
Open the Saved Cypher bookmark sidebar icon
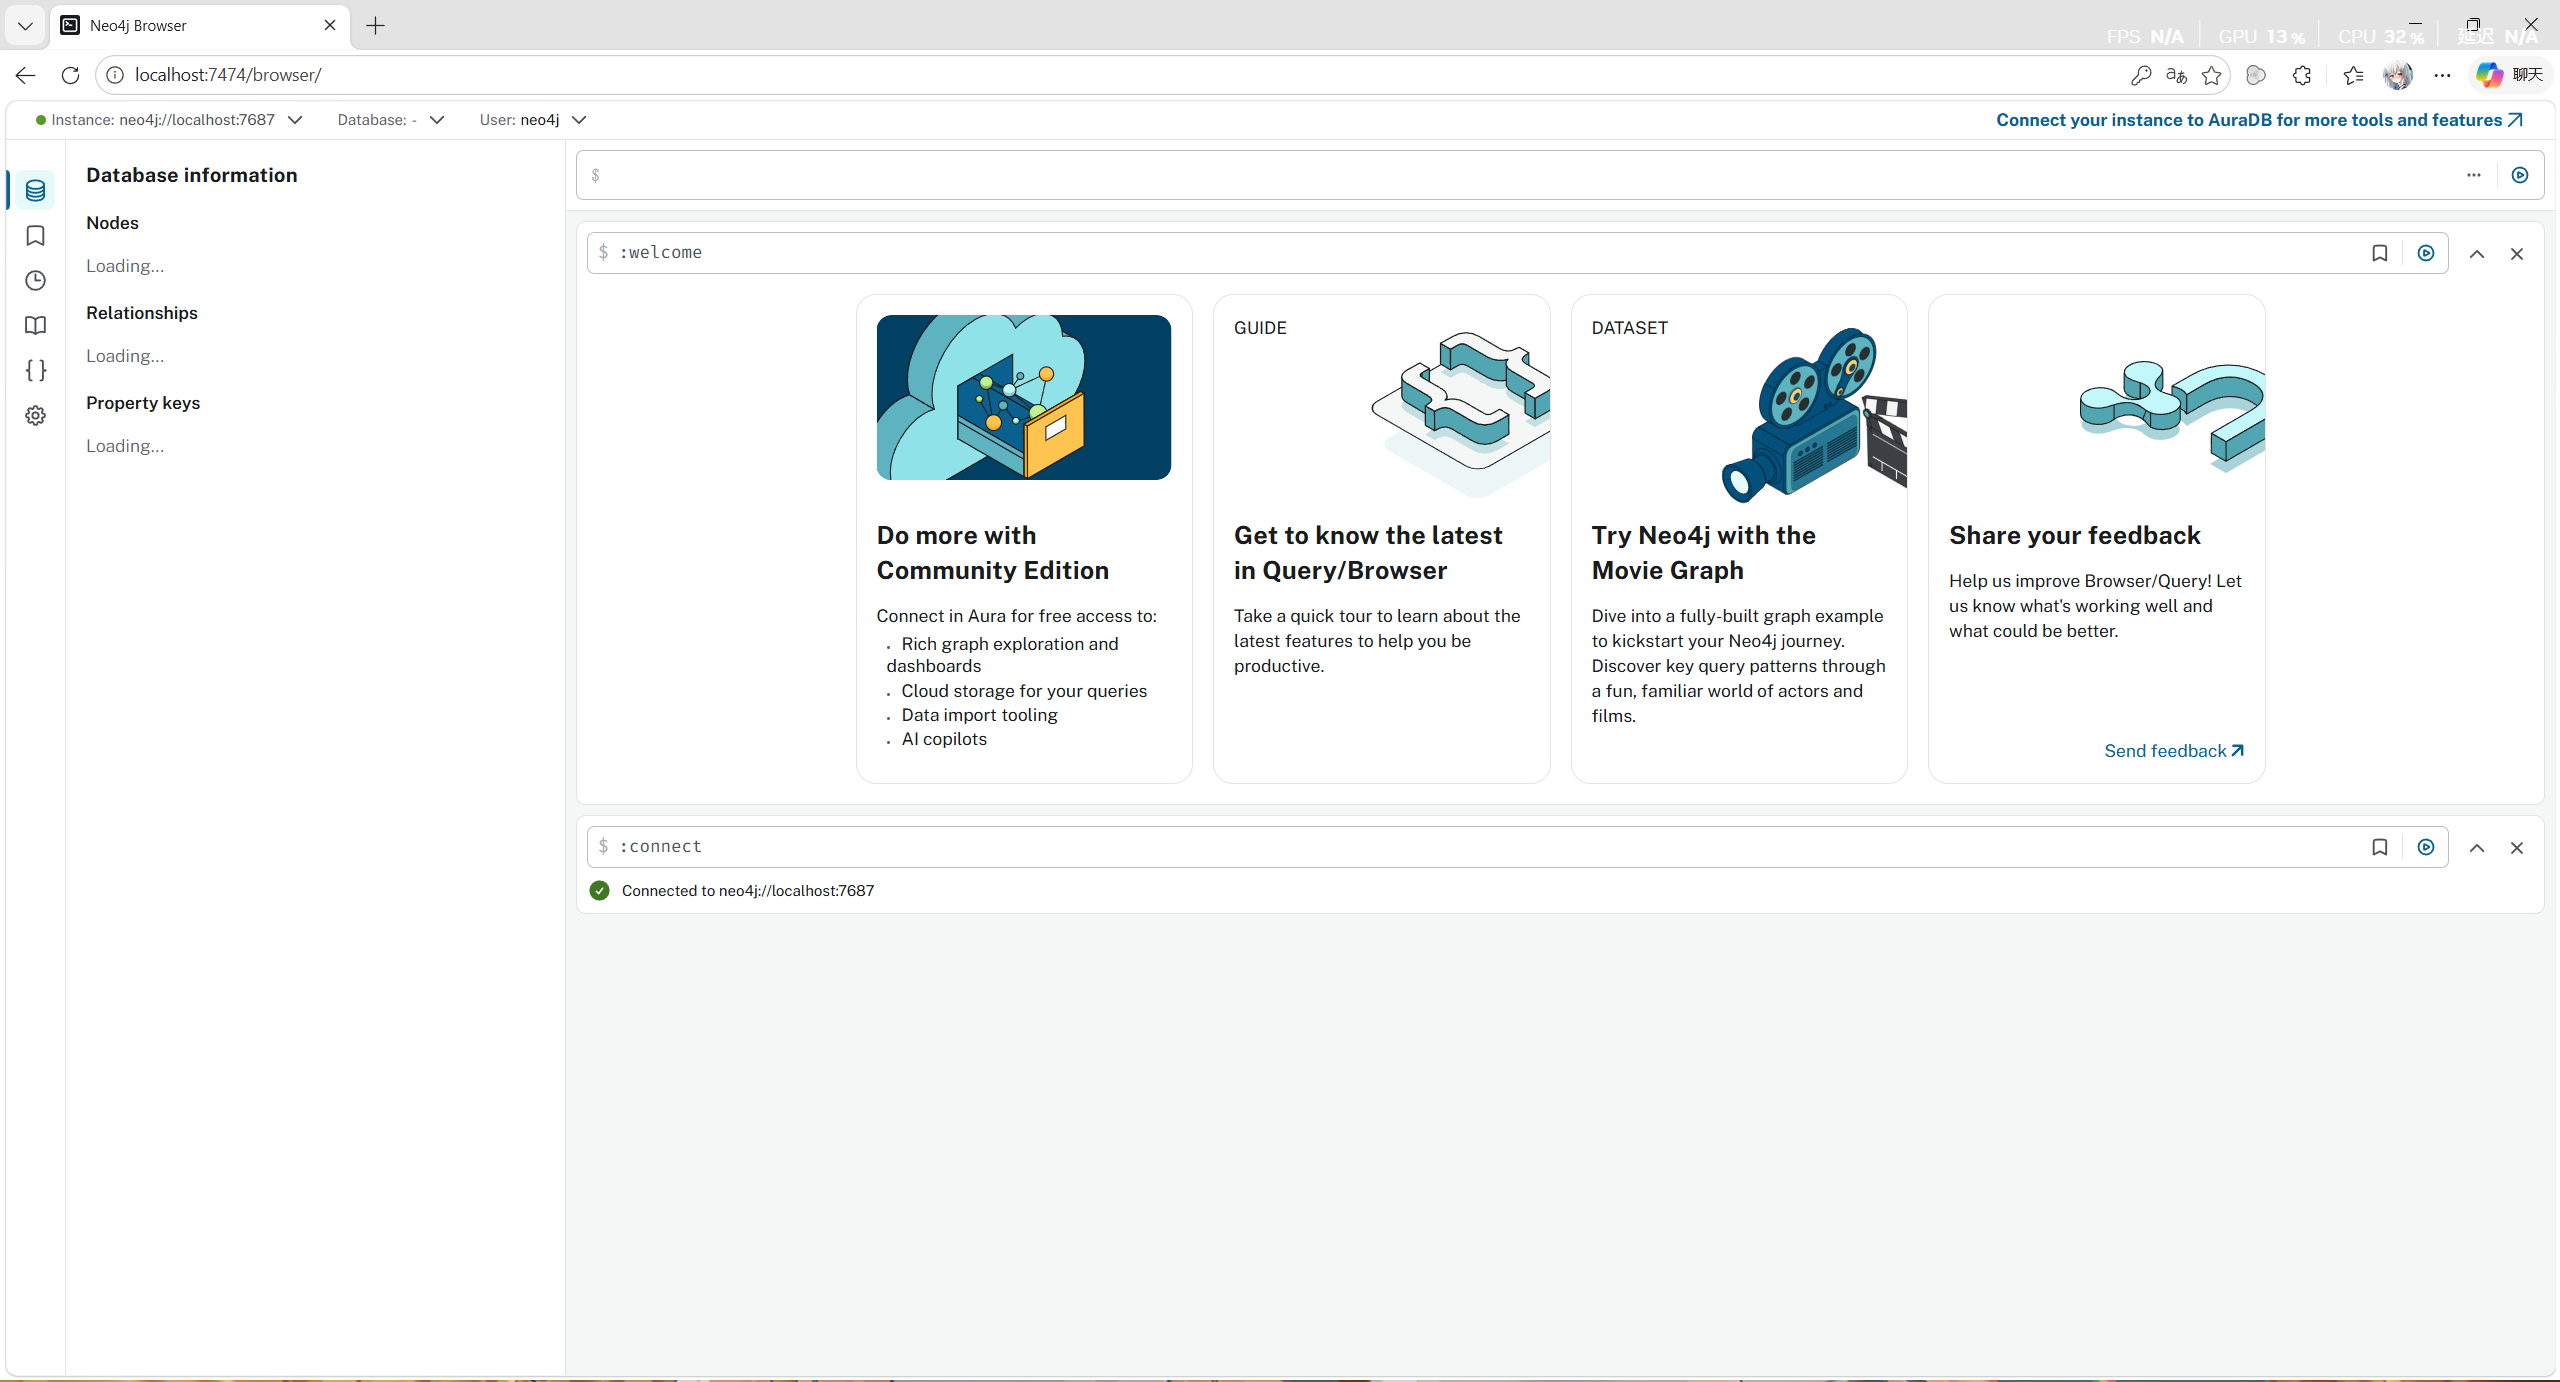(x=35, y=236)
